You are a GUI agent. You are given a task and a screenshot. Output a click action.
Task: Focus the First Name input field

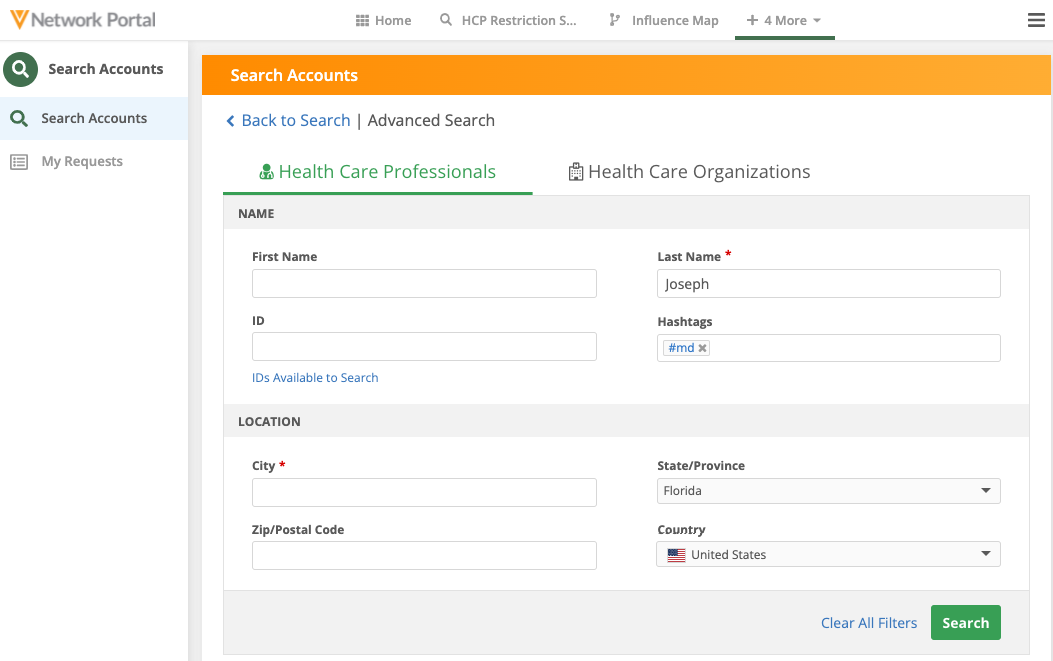(x=424, y=284)
